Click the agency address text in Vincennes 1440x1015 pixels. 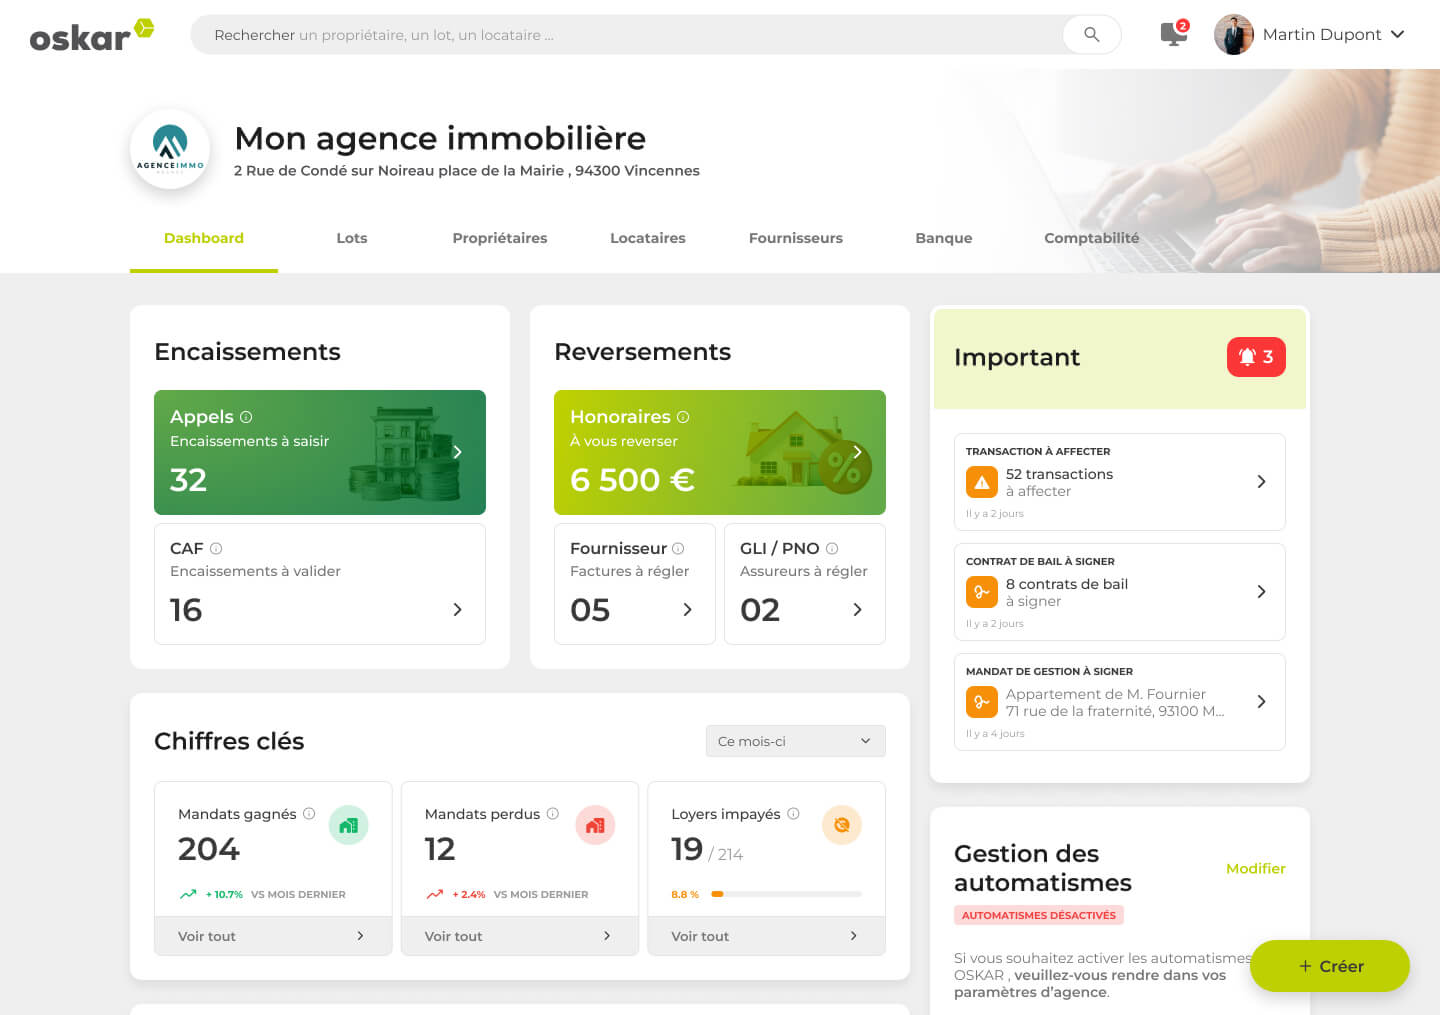pos(467,171)
